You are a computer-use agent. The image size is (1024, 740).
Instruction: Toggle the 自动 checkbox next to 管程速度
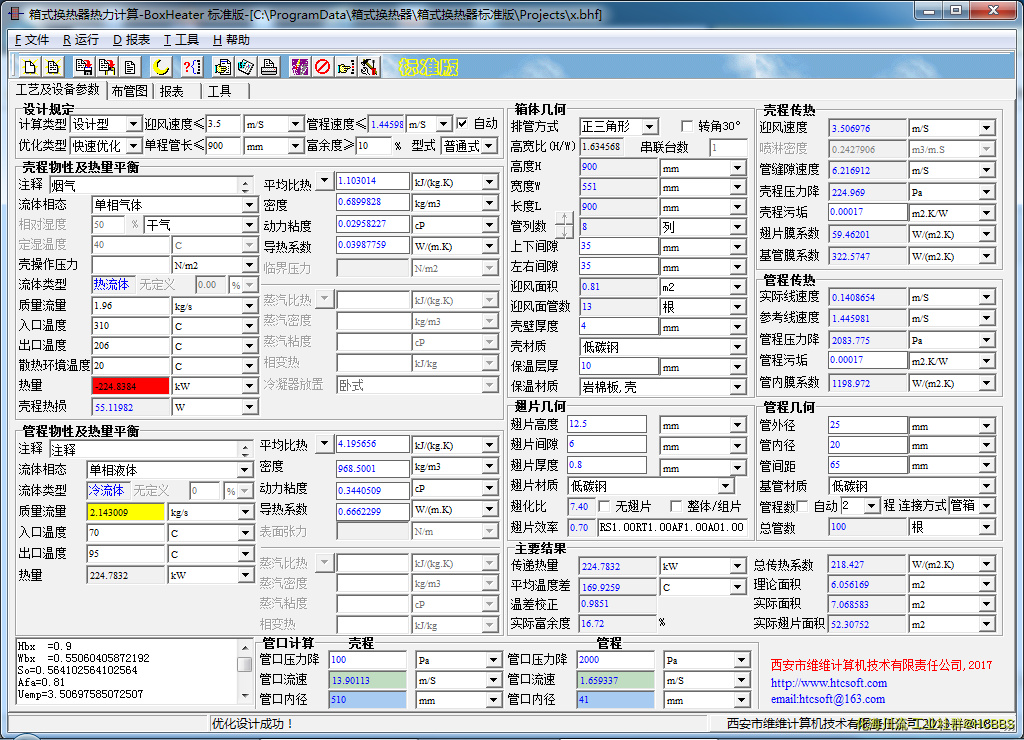(462, 124)
